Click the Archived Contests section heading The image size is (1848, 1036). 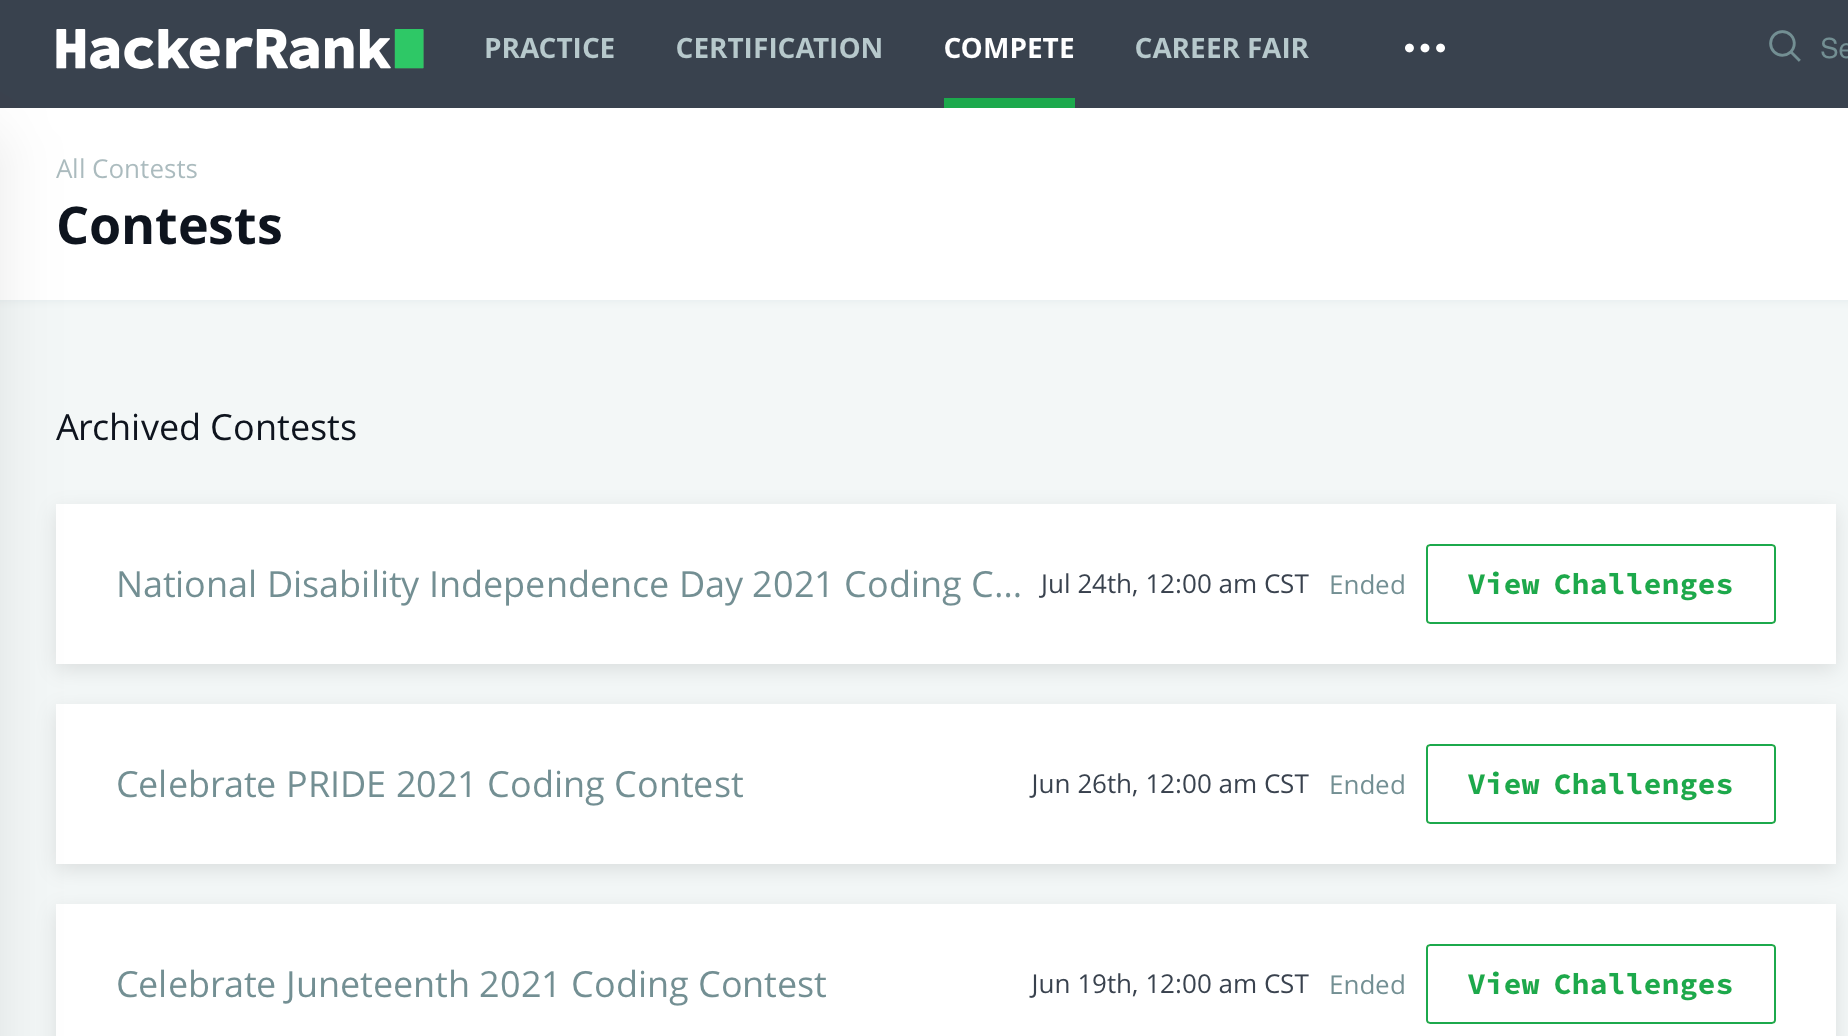pos(206,428)
